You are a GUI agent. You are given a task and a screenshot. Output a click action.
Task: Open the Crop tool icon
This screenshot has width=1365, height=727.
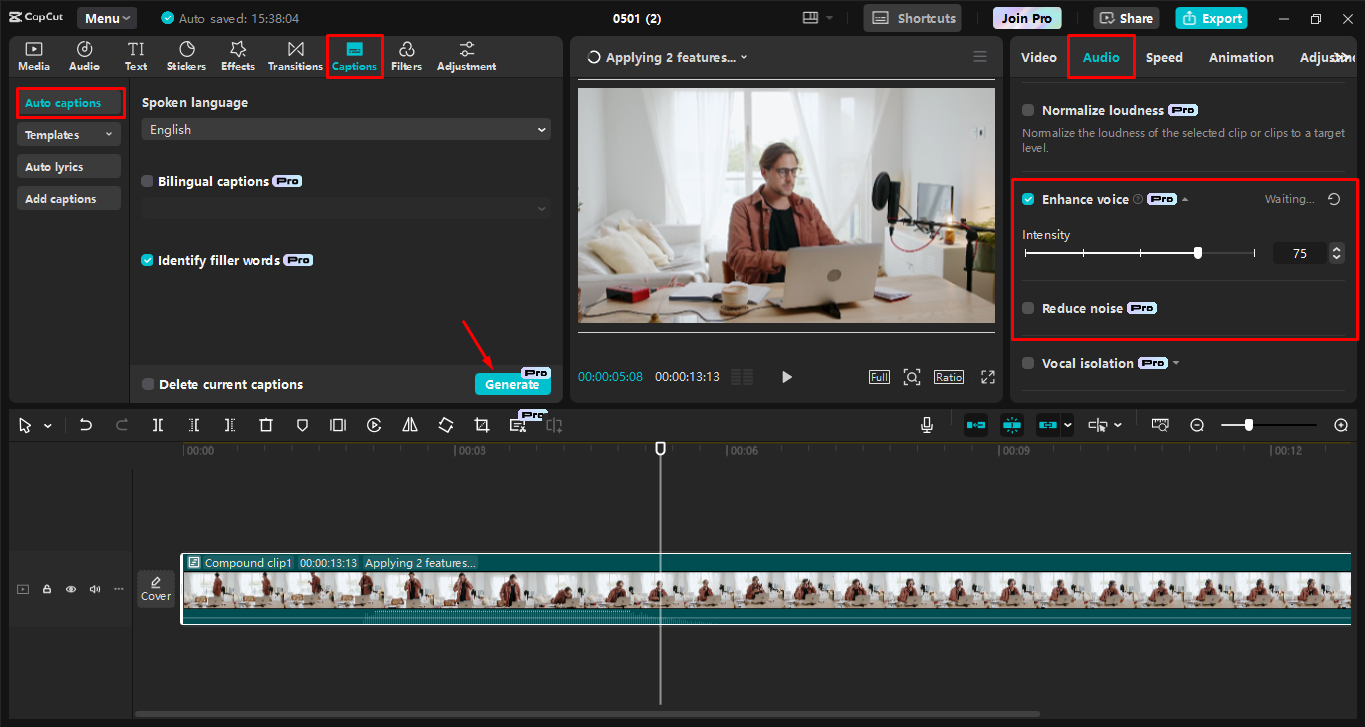tap(481, 424)
